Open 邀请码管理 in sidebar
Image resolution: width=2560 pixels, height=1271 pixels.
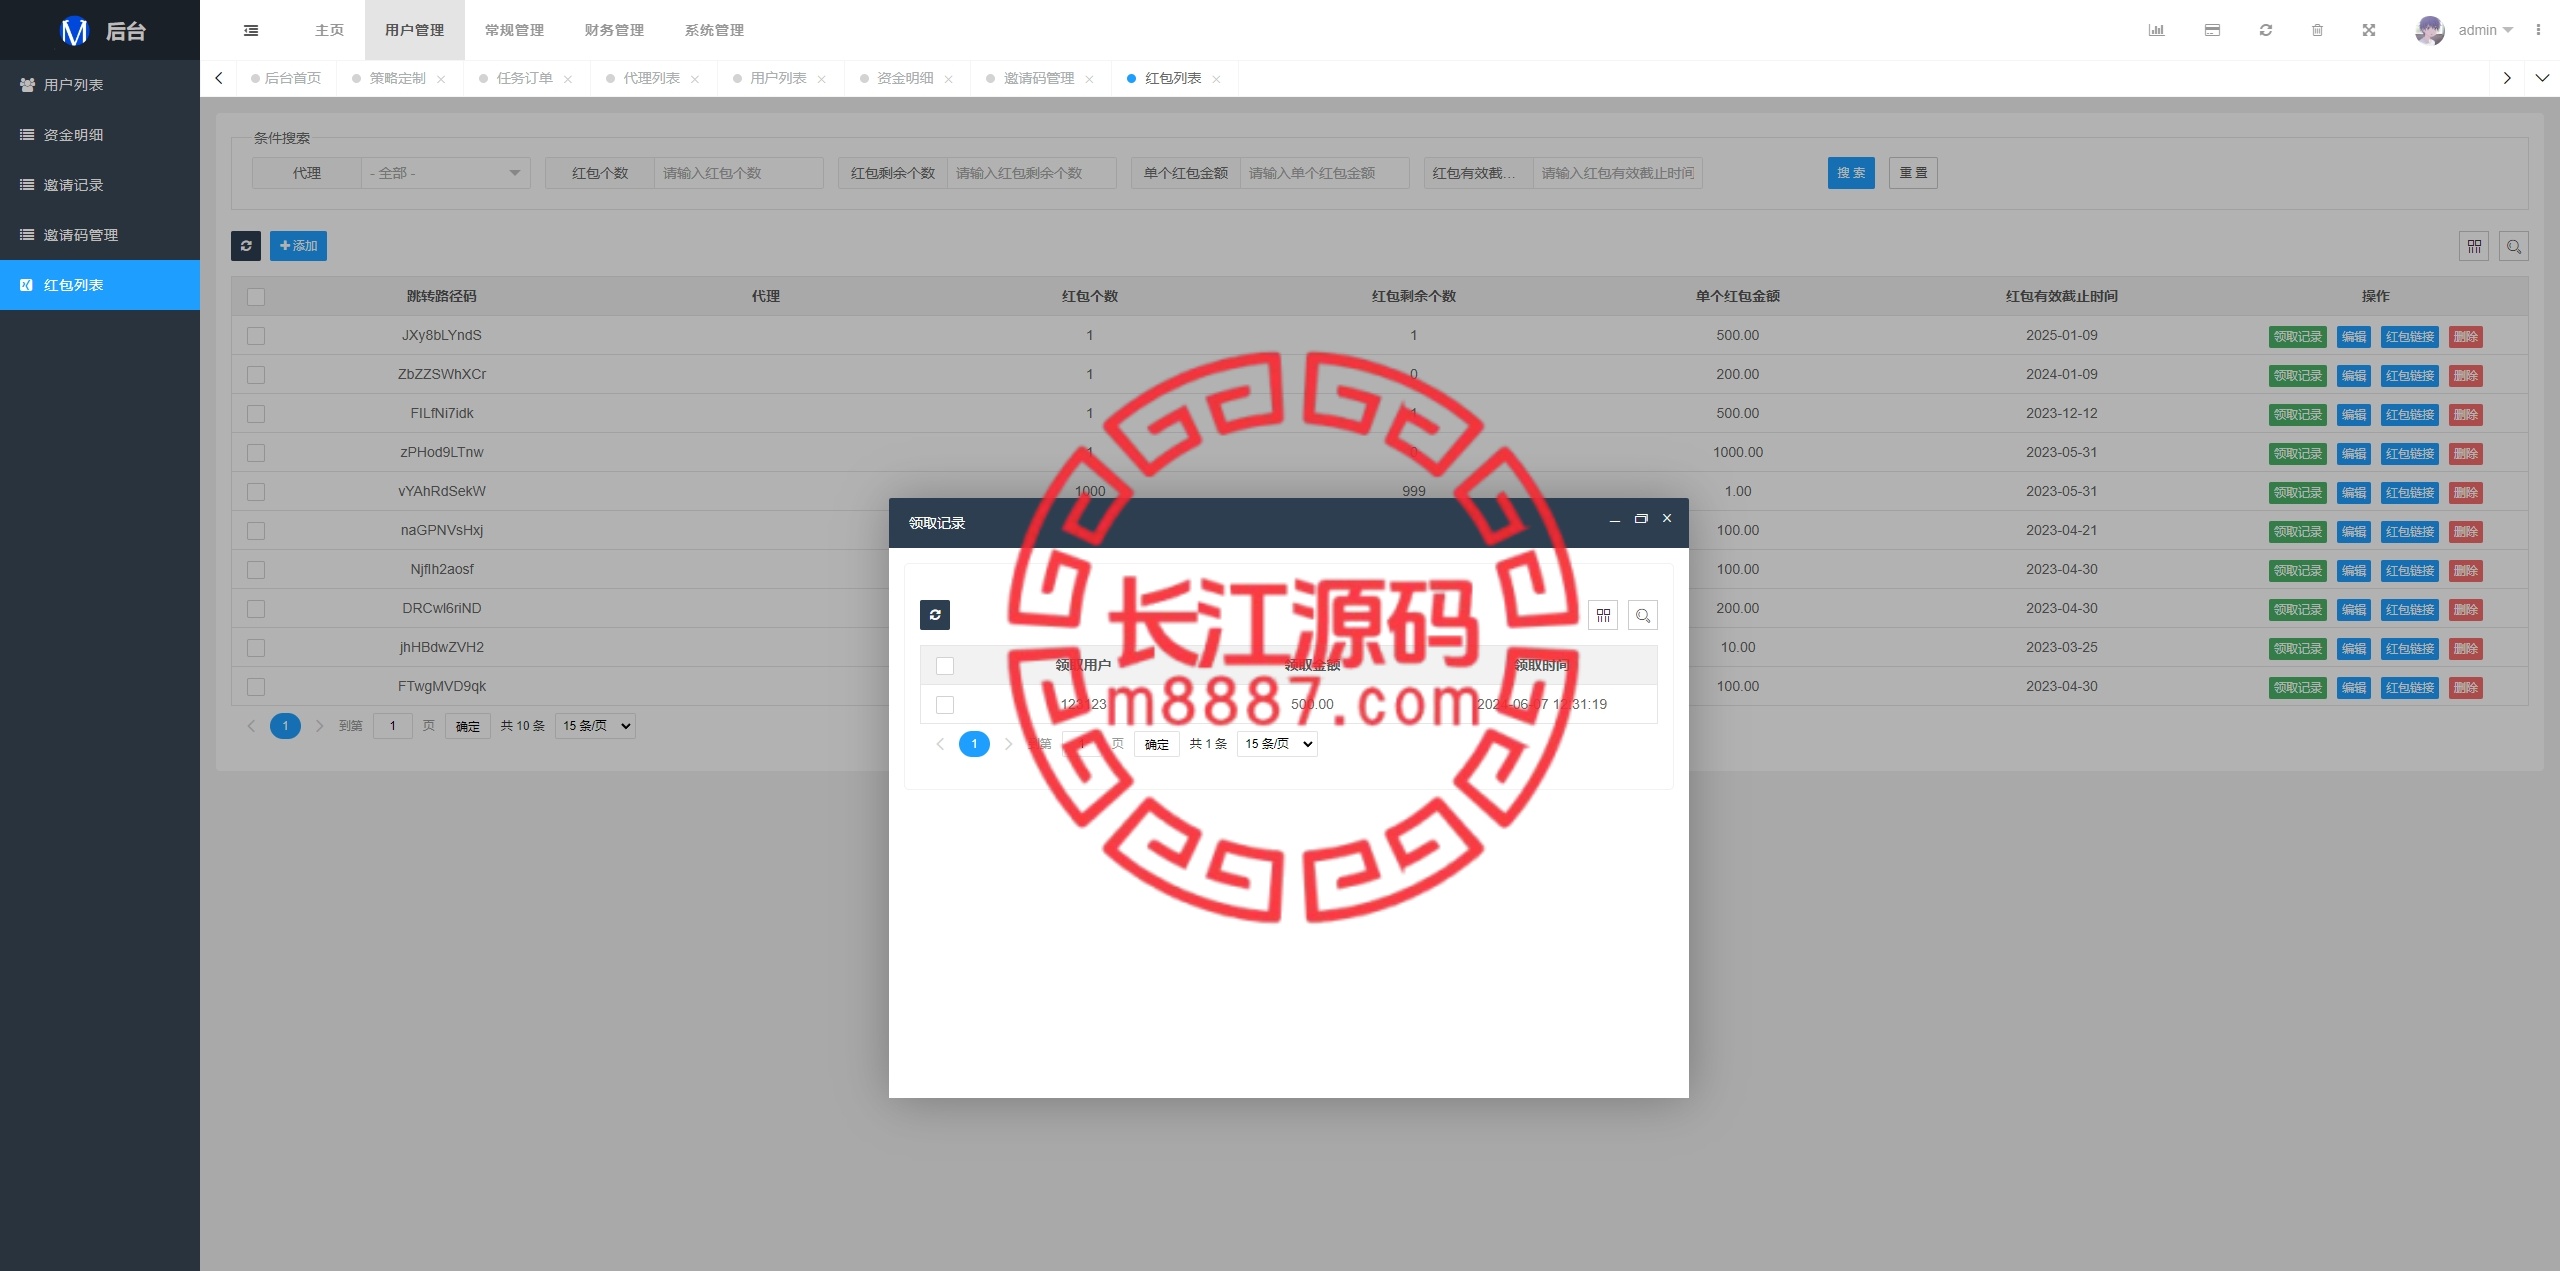pos(100,235)
